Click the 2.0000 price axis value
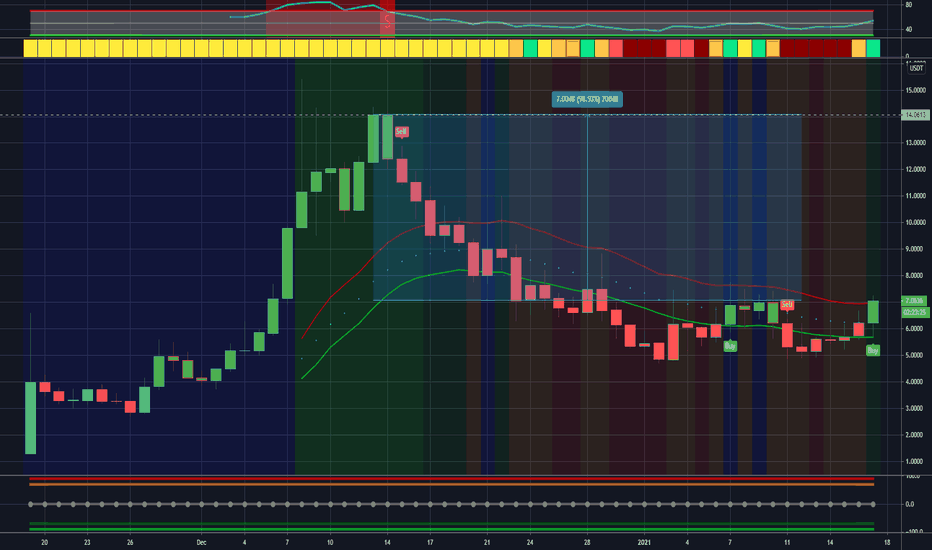This screenshot has height=550, width=932. (x=916, y=435)
